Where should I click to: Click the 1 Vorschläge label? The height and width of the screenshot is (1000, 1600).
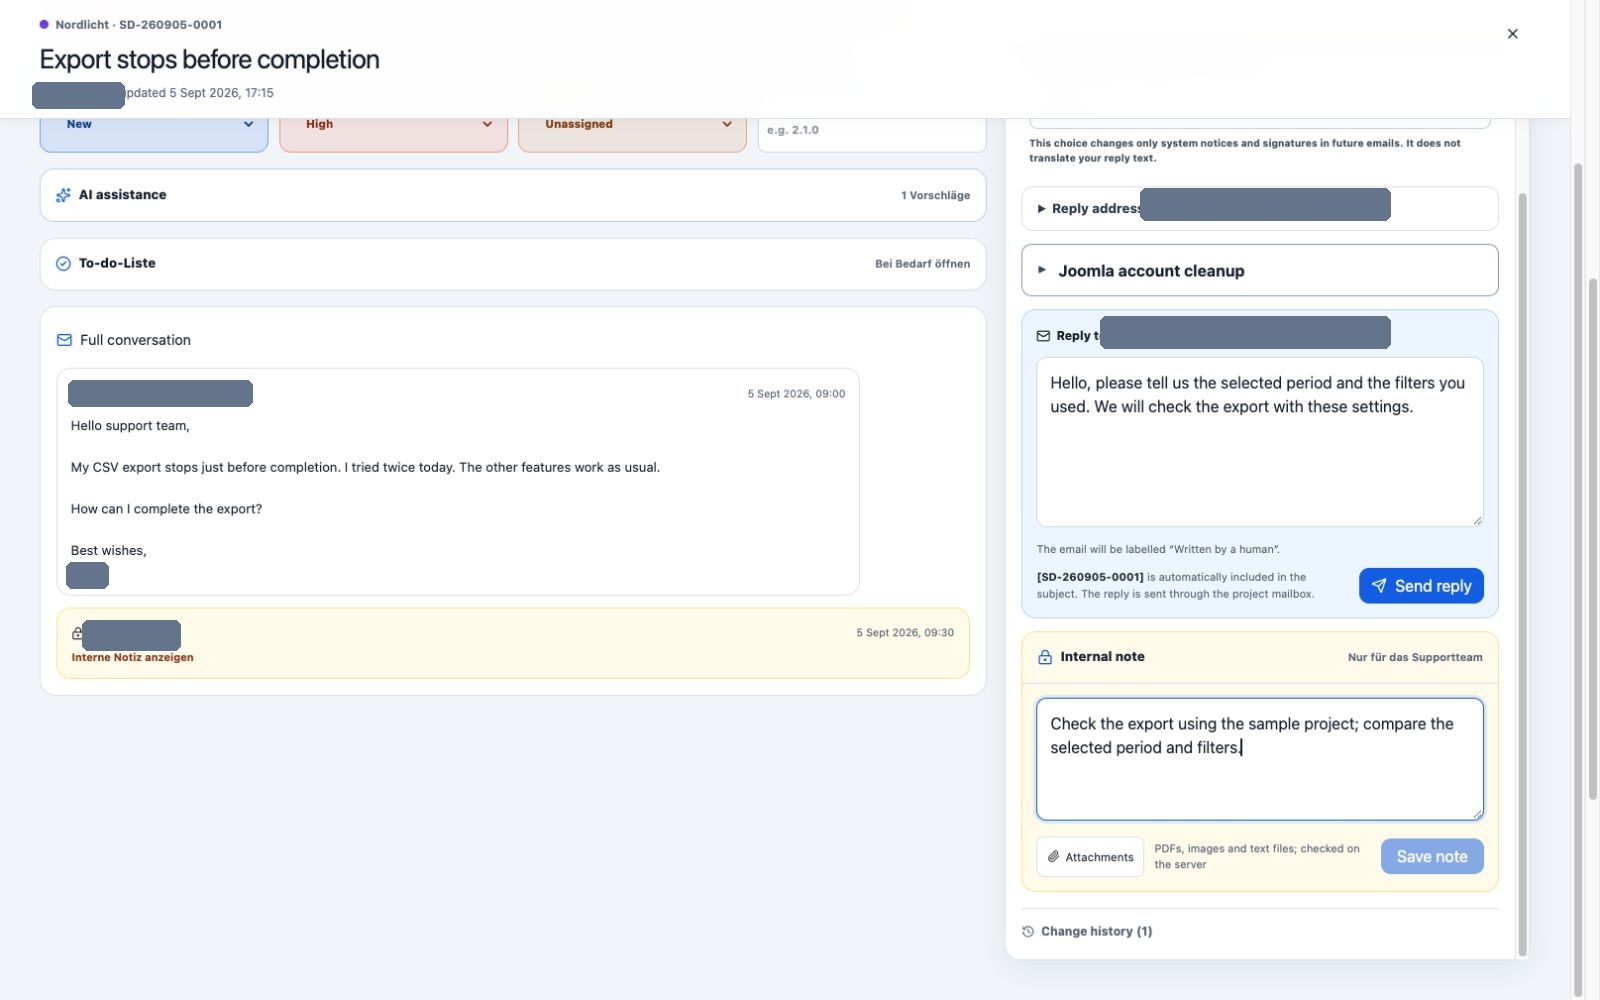[935, 195]
